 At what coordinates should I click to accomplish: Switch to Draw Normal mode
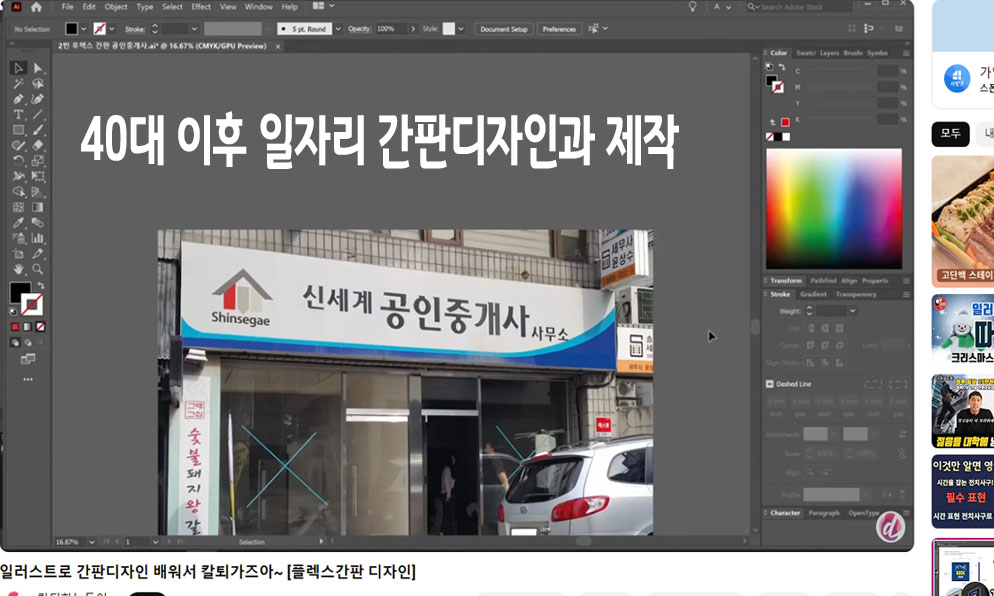(15, 343)
